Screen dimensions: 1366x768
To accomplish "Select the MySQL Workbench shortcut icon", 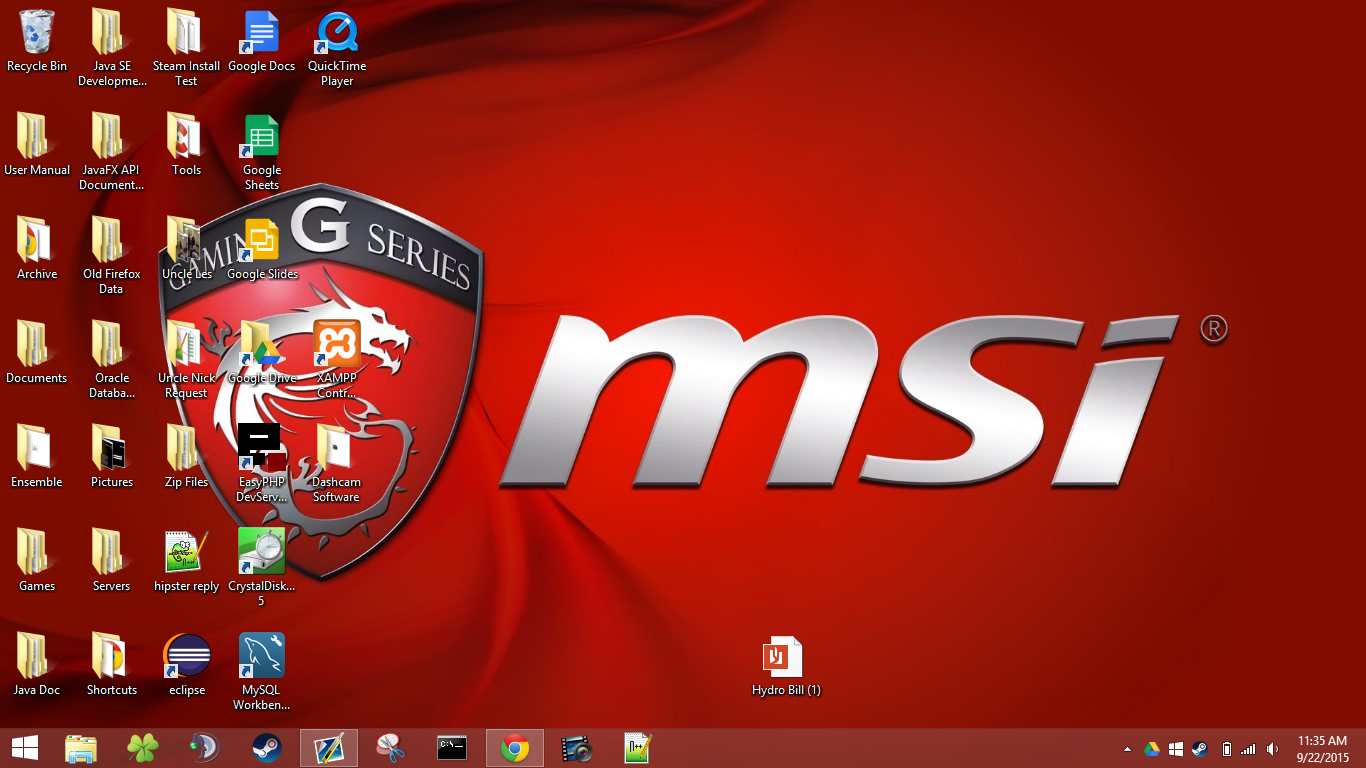I will 262,672.
